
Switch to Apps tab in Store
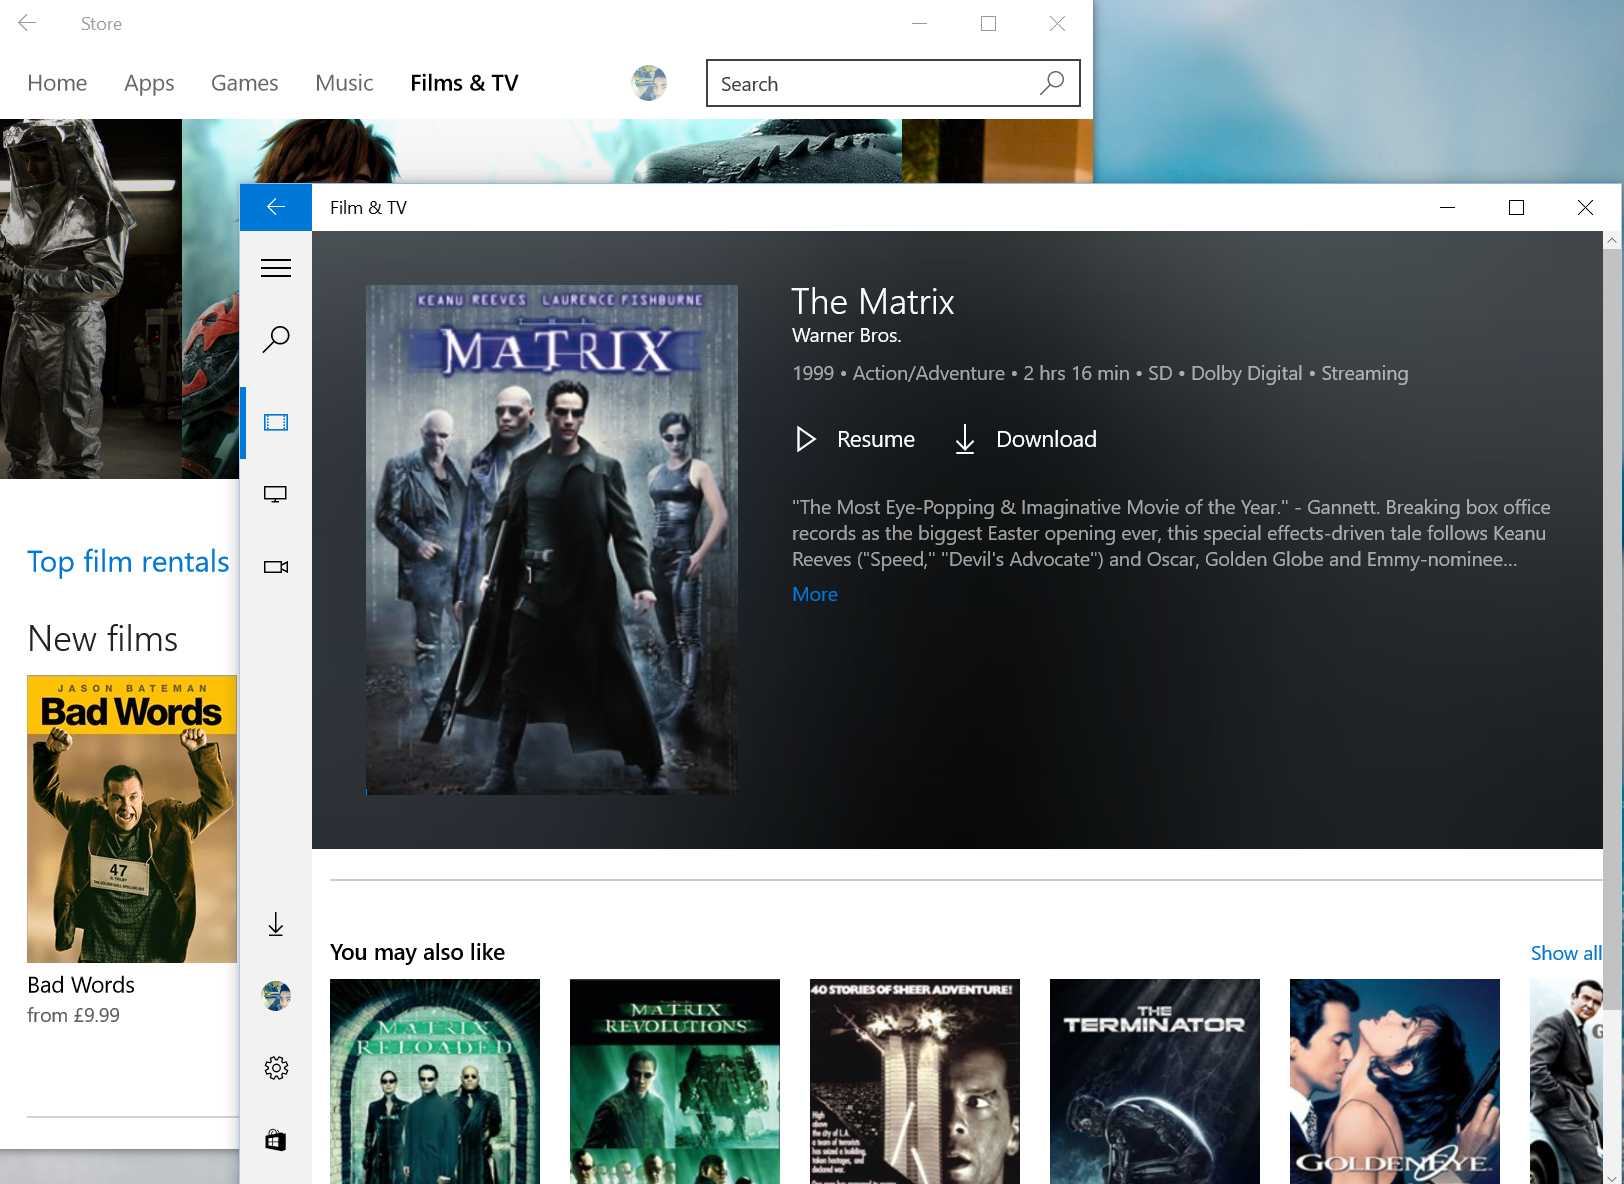tap(149, 83)
